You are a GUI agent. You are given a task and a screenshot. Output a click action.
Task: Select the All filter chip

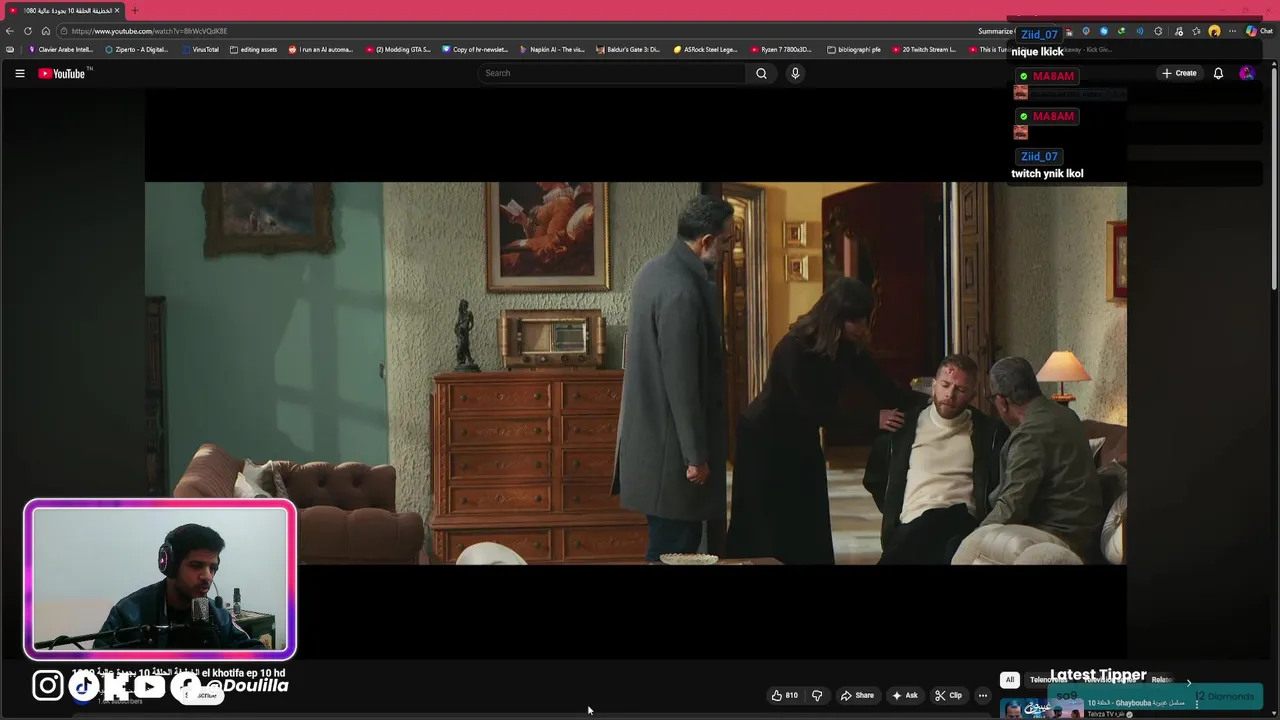1010,680
